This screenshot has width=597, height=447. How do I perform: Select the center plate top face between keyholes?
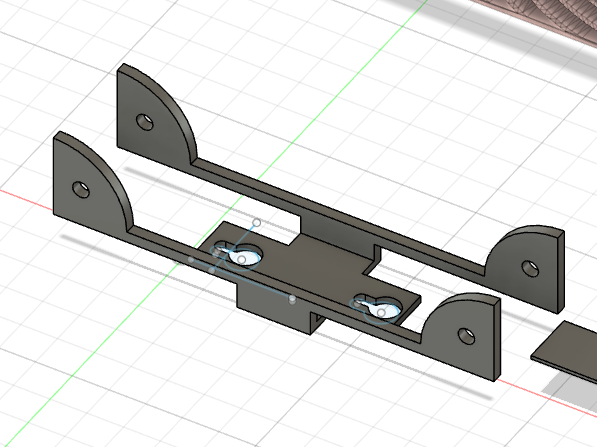(312, 268)
